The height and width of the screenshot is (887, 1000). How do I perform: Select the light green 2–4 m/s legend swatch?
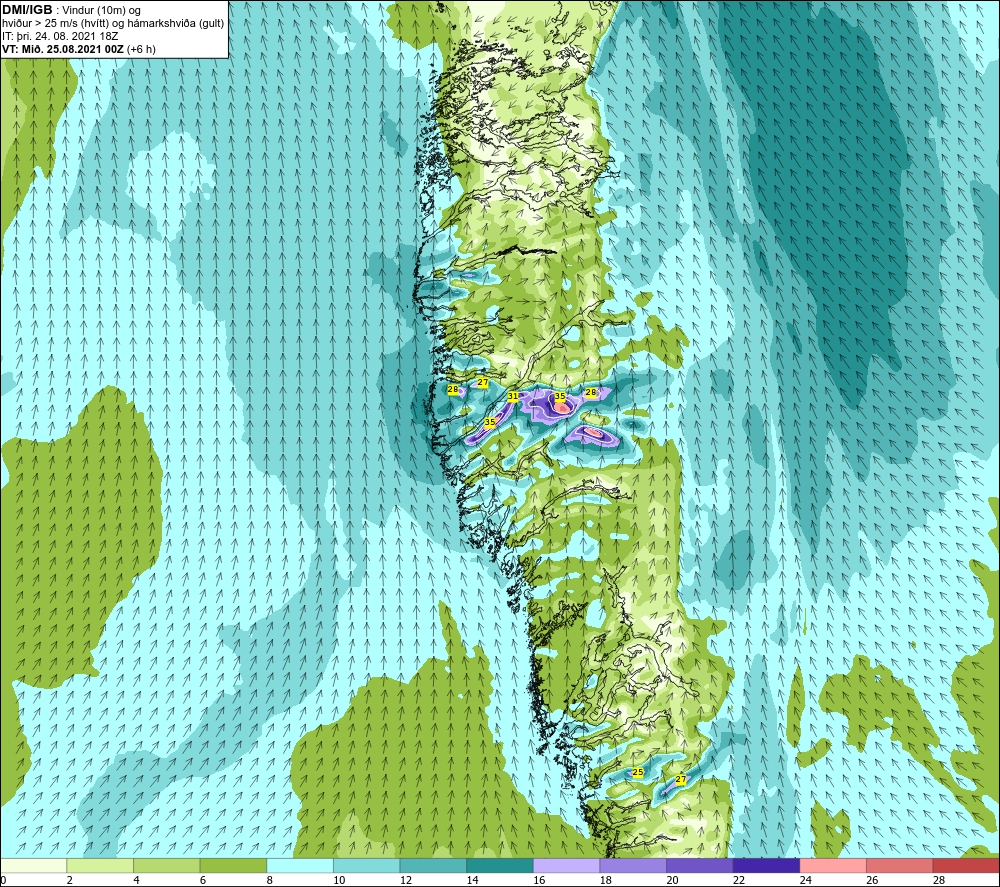[x=99, y=865]
